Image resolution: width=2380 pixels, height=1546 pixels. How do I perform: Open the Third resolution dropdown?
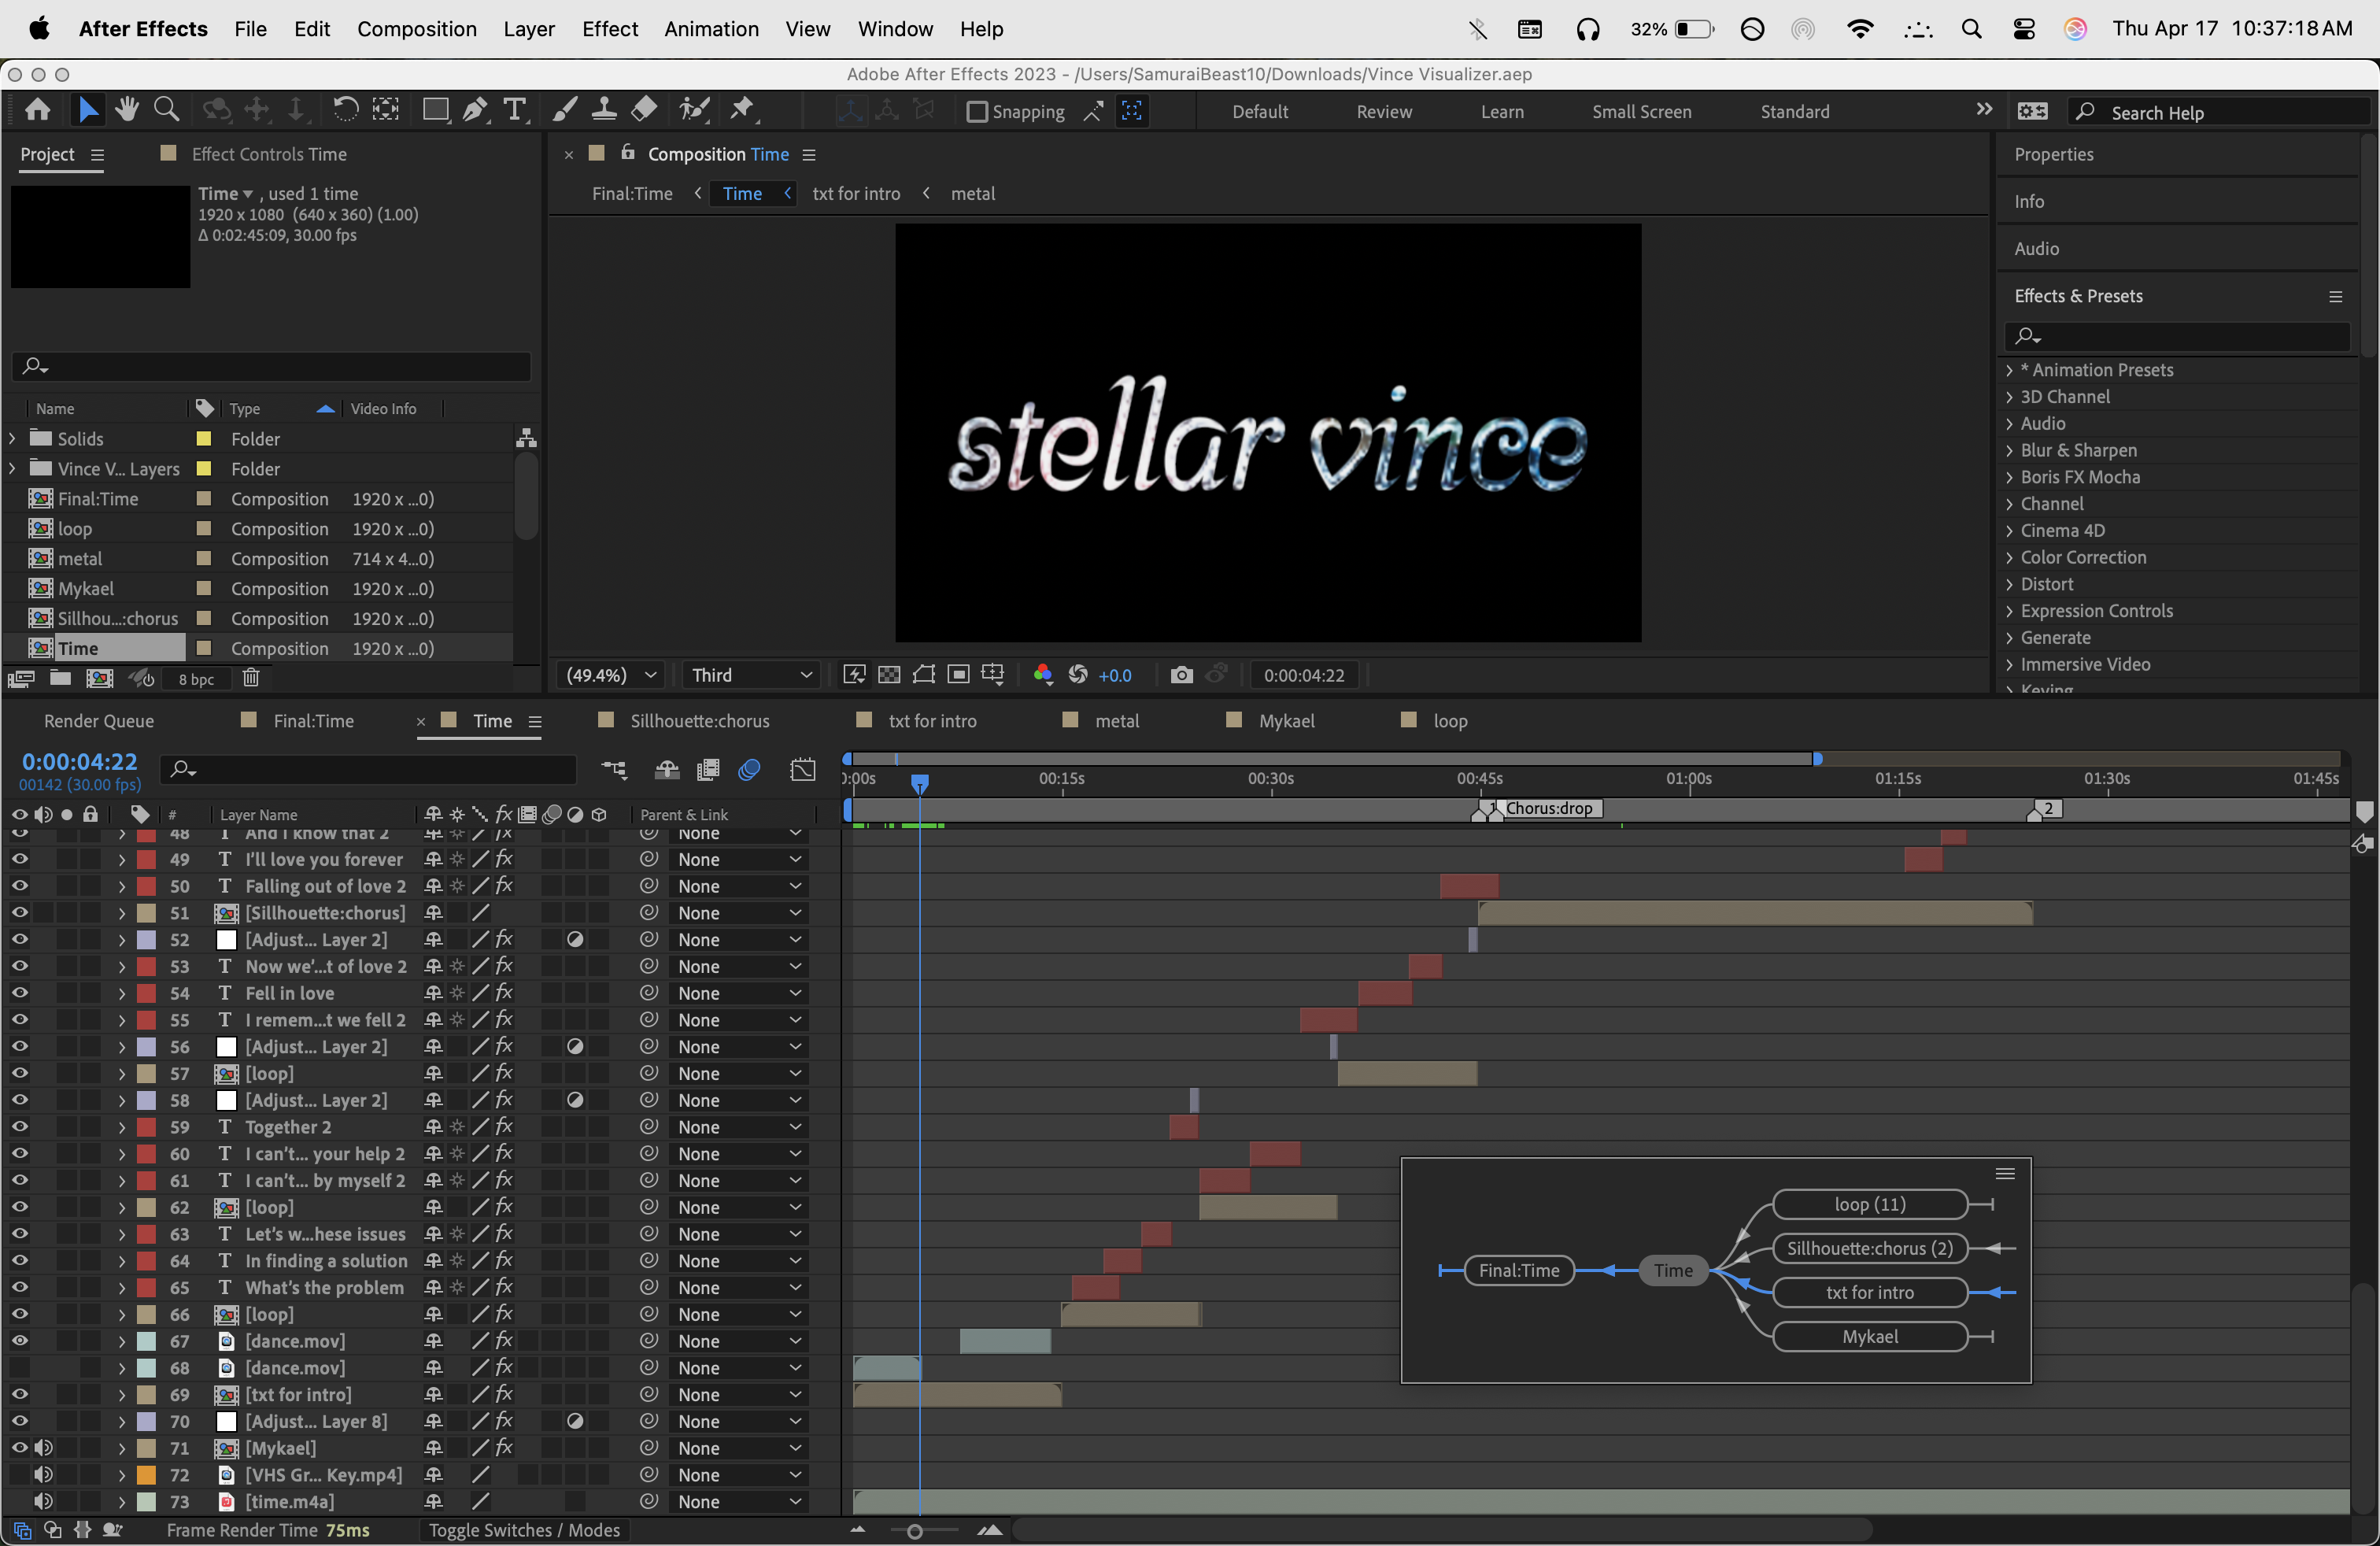[x=751, y=675]
